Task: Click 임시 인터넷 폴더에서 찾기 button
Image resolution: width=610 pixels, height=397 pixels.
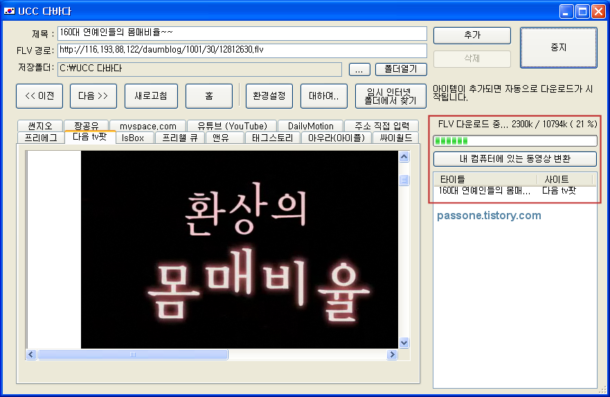Action: [x=391, y=96]
